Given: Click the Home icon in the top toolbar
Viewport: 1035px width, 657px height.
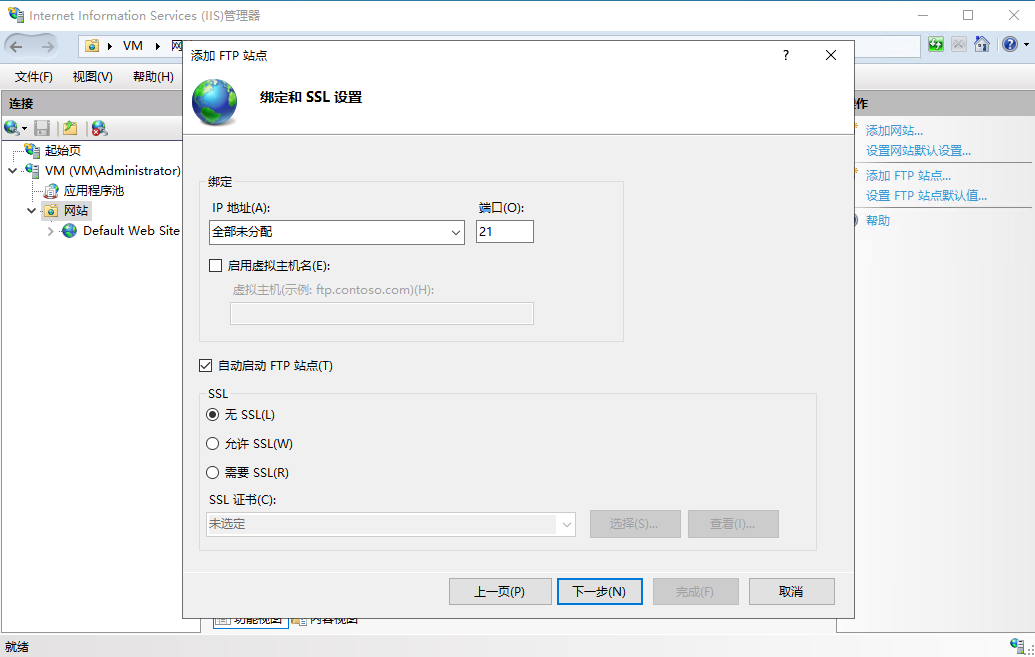Looking at the screenshot, I should 983,44.
